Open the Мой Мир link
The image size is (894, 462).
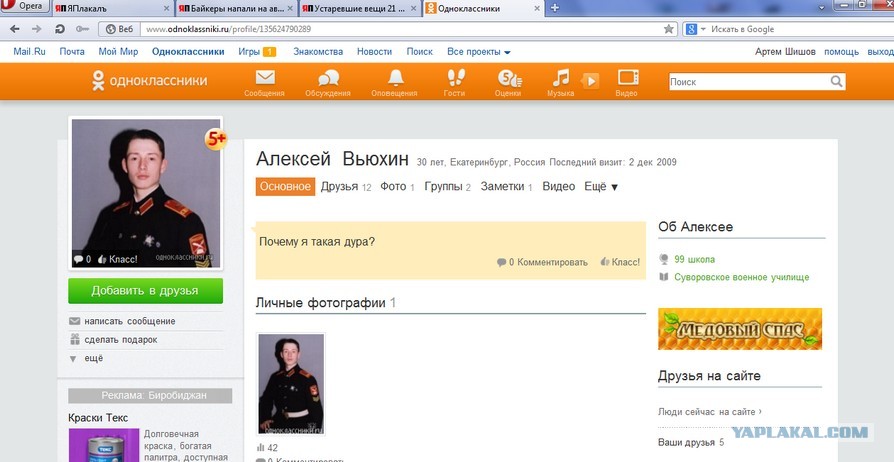point(118,51)
